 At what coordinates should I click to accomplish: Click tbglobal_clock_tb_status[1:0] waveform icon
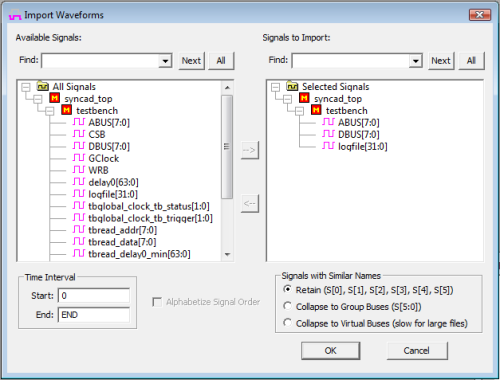[x=79, y=206]
